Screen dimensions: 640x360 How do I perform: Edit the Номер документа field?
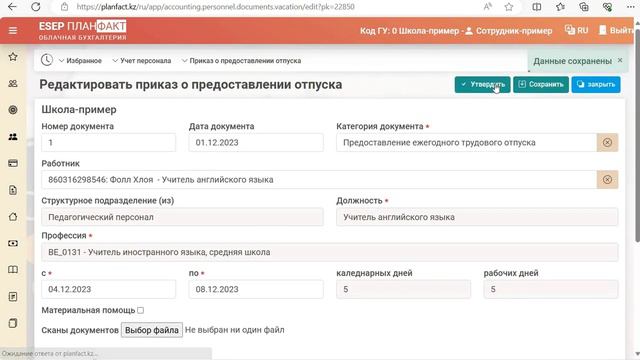click(109, 142)
